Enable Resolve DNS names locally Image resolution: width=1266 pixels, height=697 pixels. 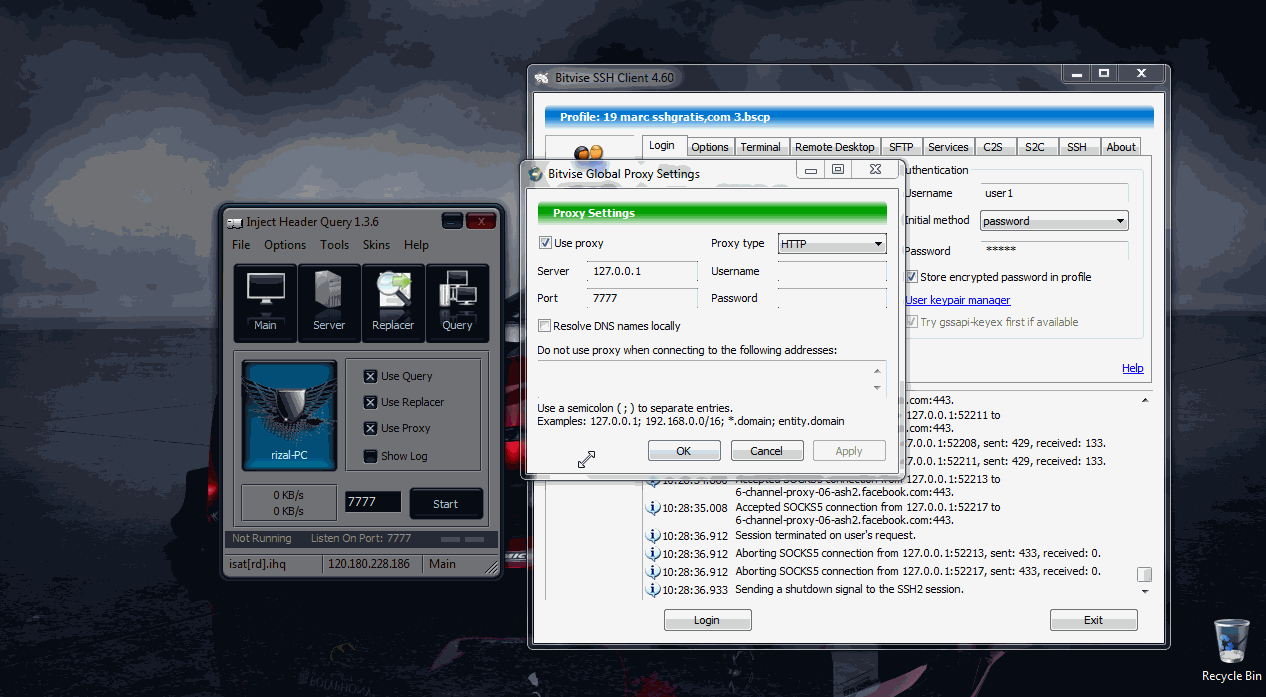(545, 326)
